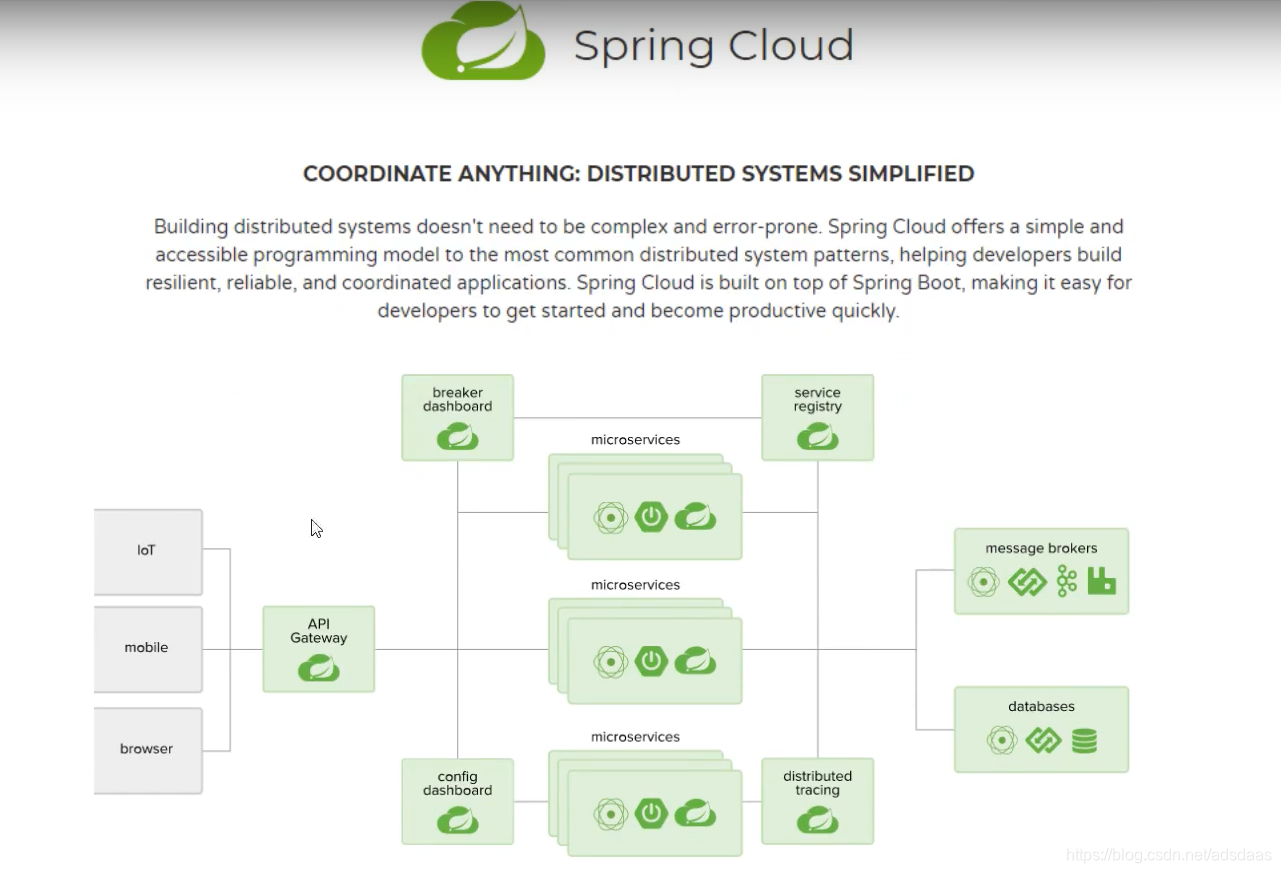The width and height of the screenshot is (1281, 873).
Task: Click the Reactor atom icon under message brokers
Action: click(983, 581)
